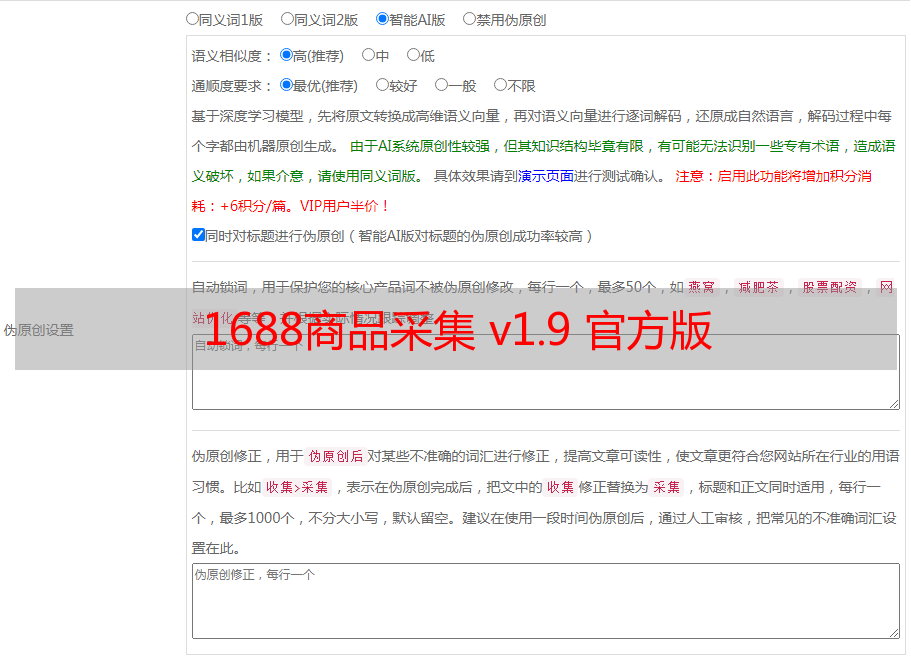Choose the 智能AI版 radio option
The height and width of the screenshot is (658, 911).
pos(382,19)
